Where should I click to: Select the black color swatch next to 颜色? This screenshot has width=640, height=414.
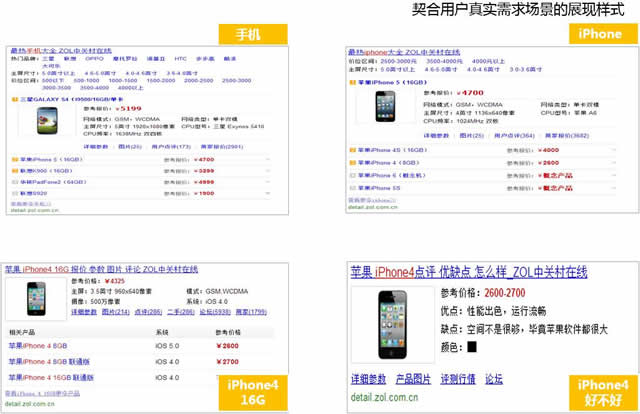click(472, 347)
